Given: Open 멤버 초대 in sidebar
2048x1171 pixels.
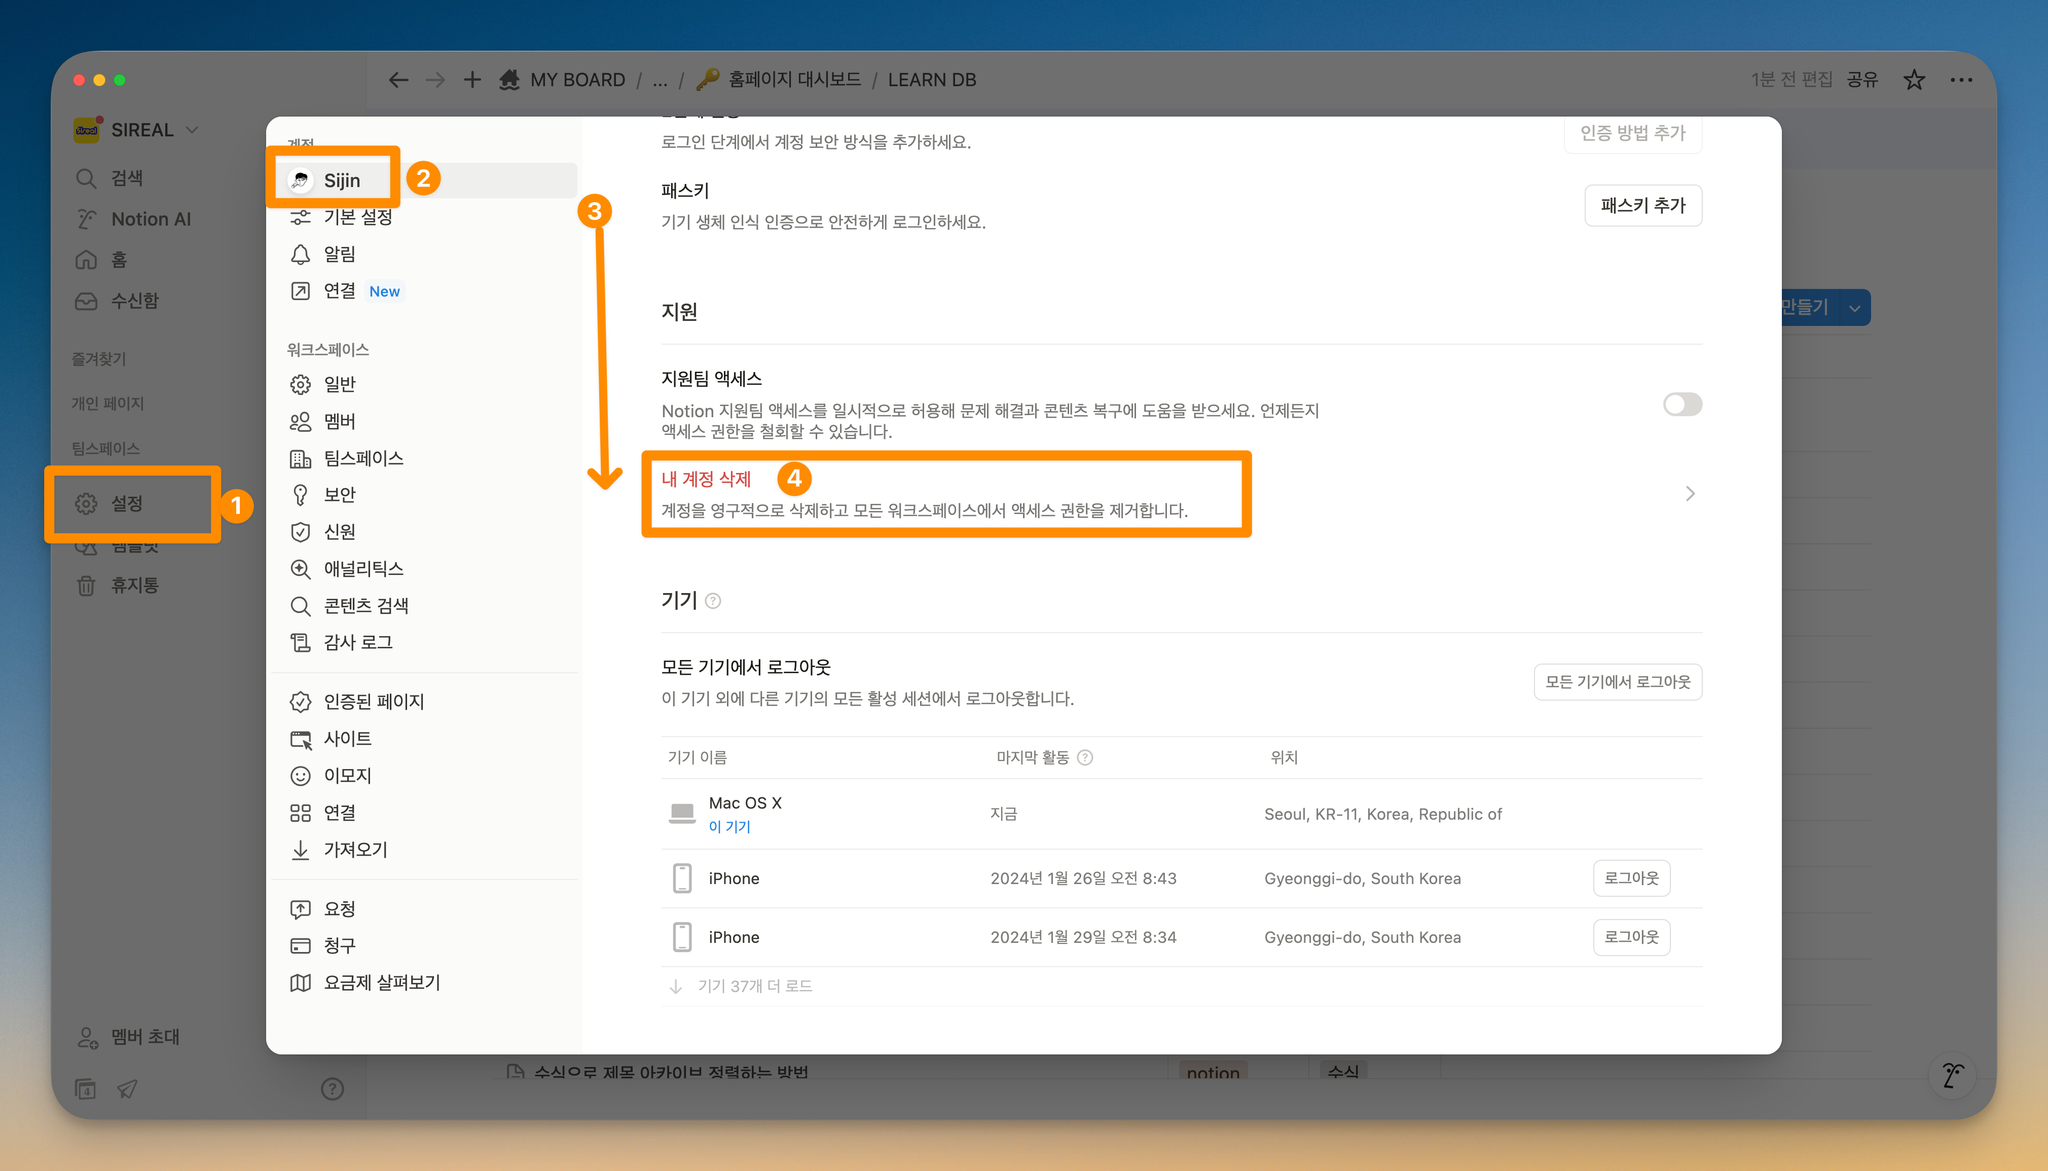Looking at the screenshot, I should (130, 1037).
